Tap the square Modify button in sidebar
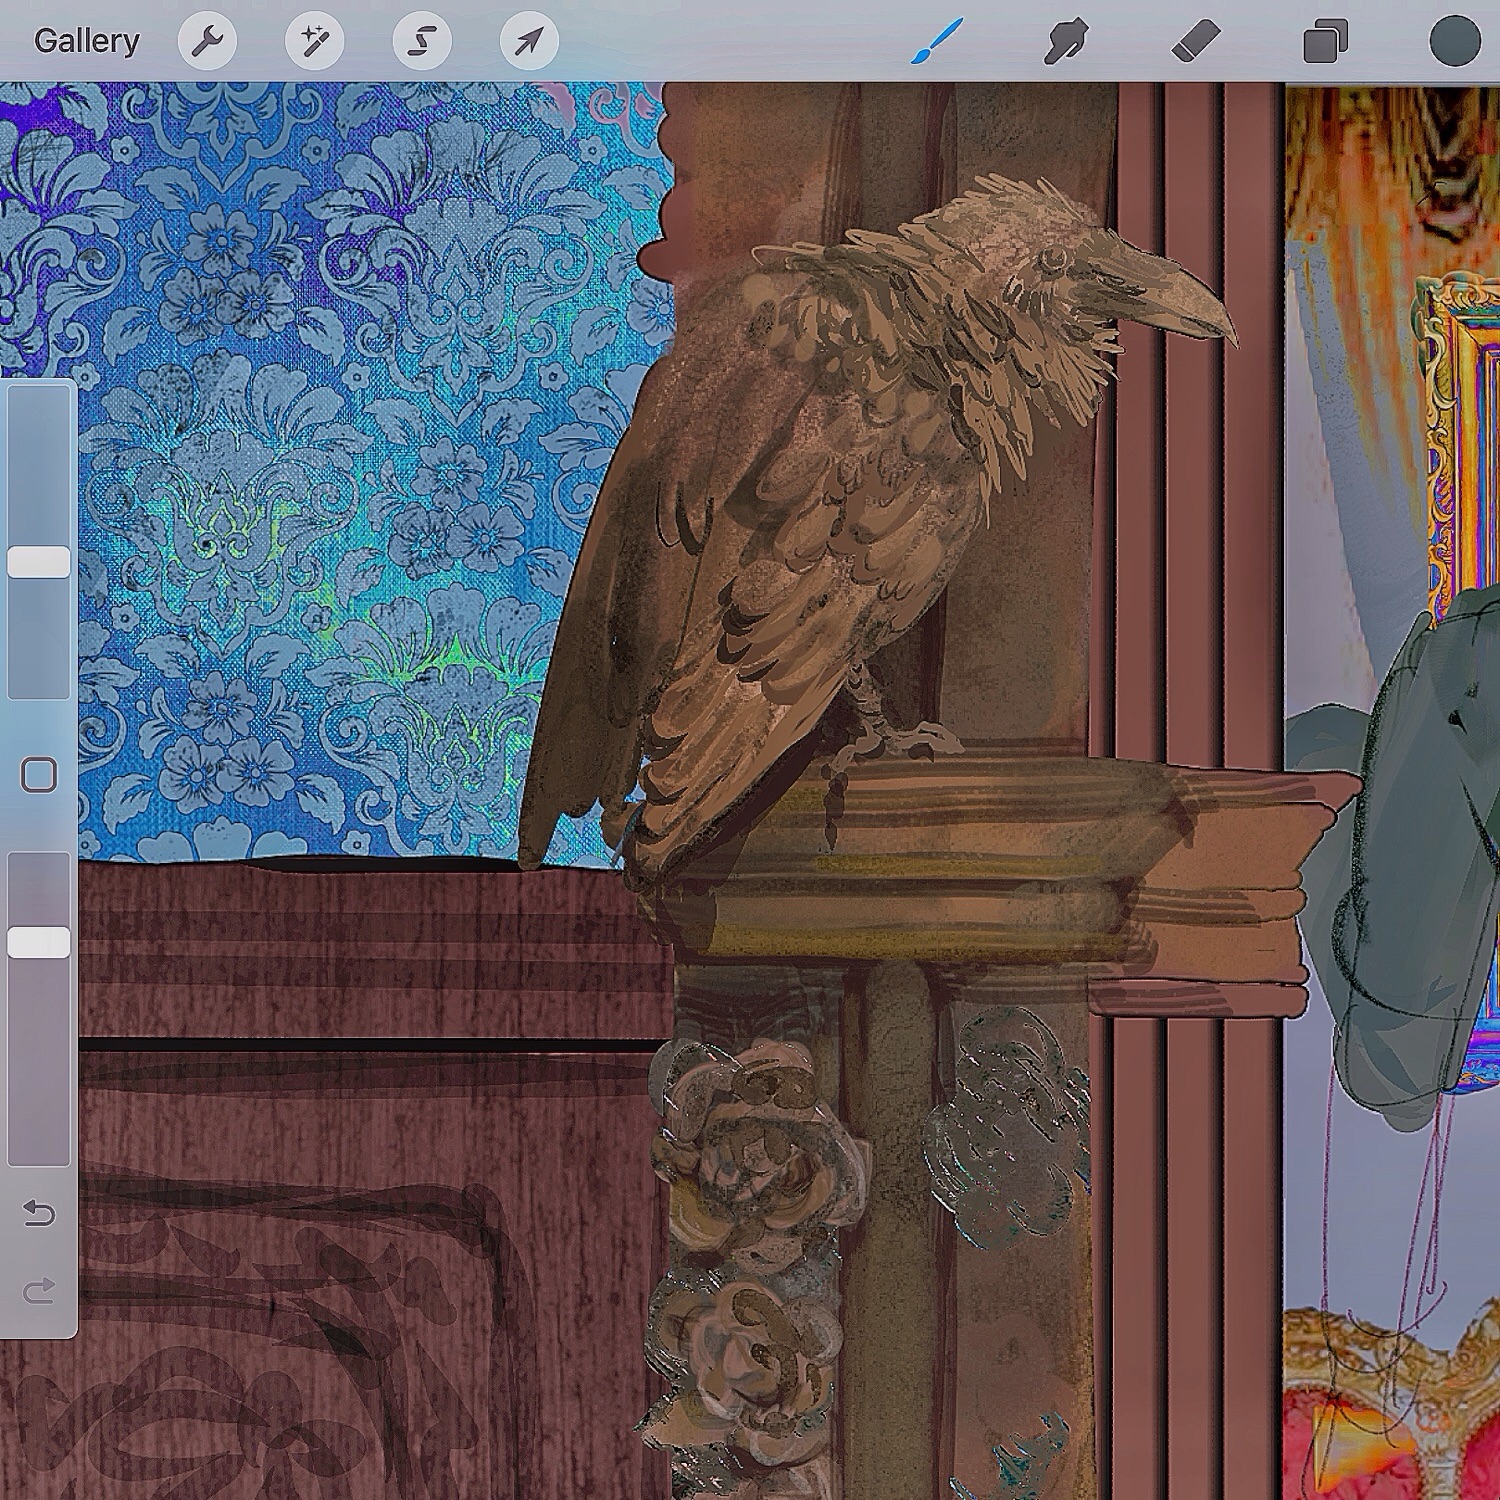The height and width of the screenshot is (1500, 1500). (x=39, y=775)
